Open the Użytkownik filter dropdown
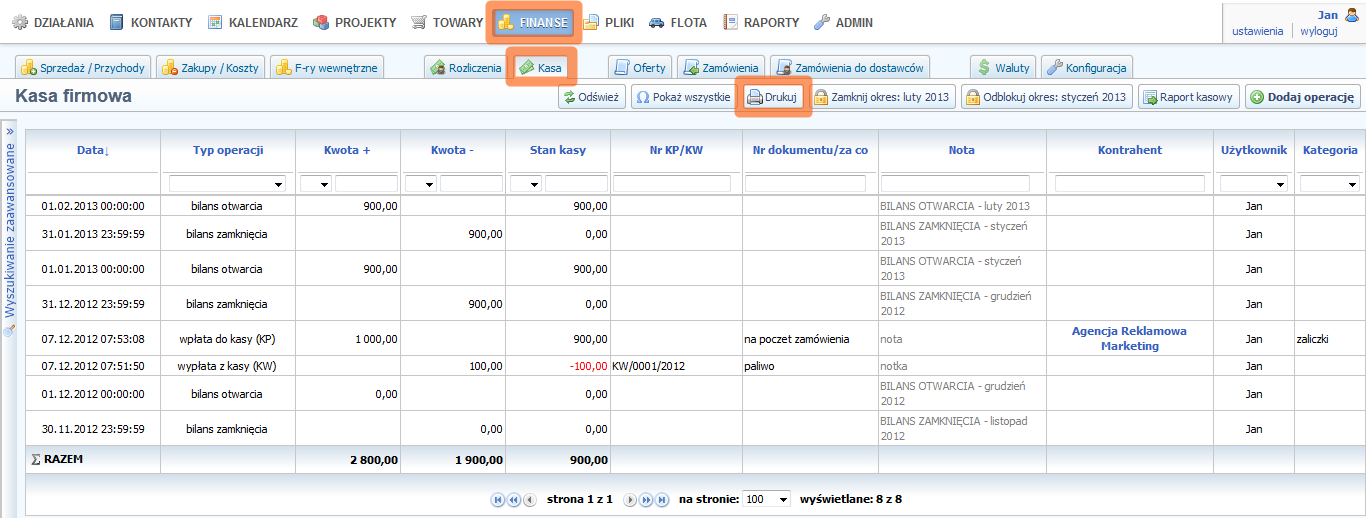This screenshot has width=1366, height=518. tap(1253, 184)
